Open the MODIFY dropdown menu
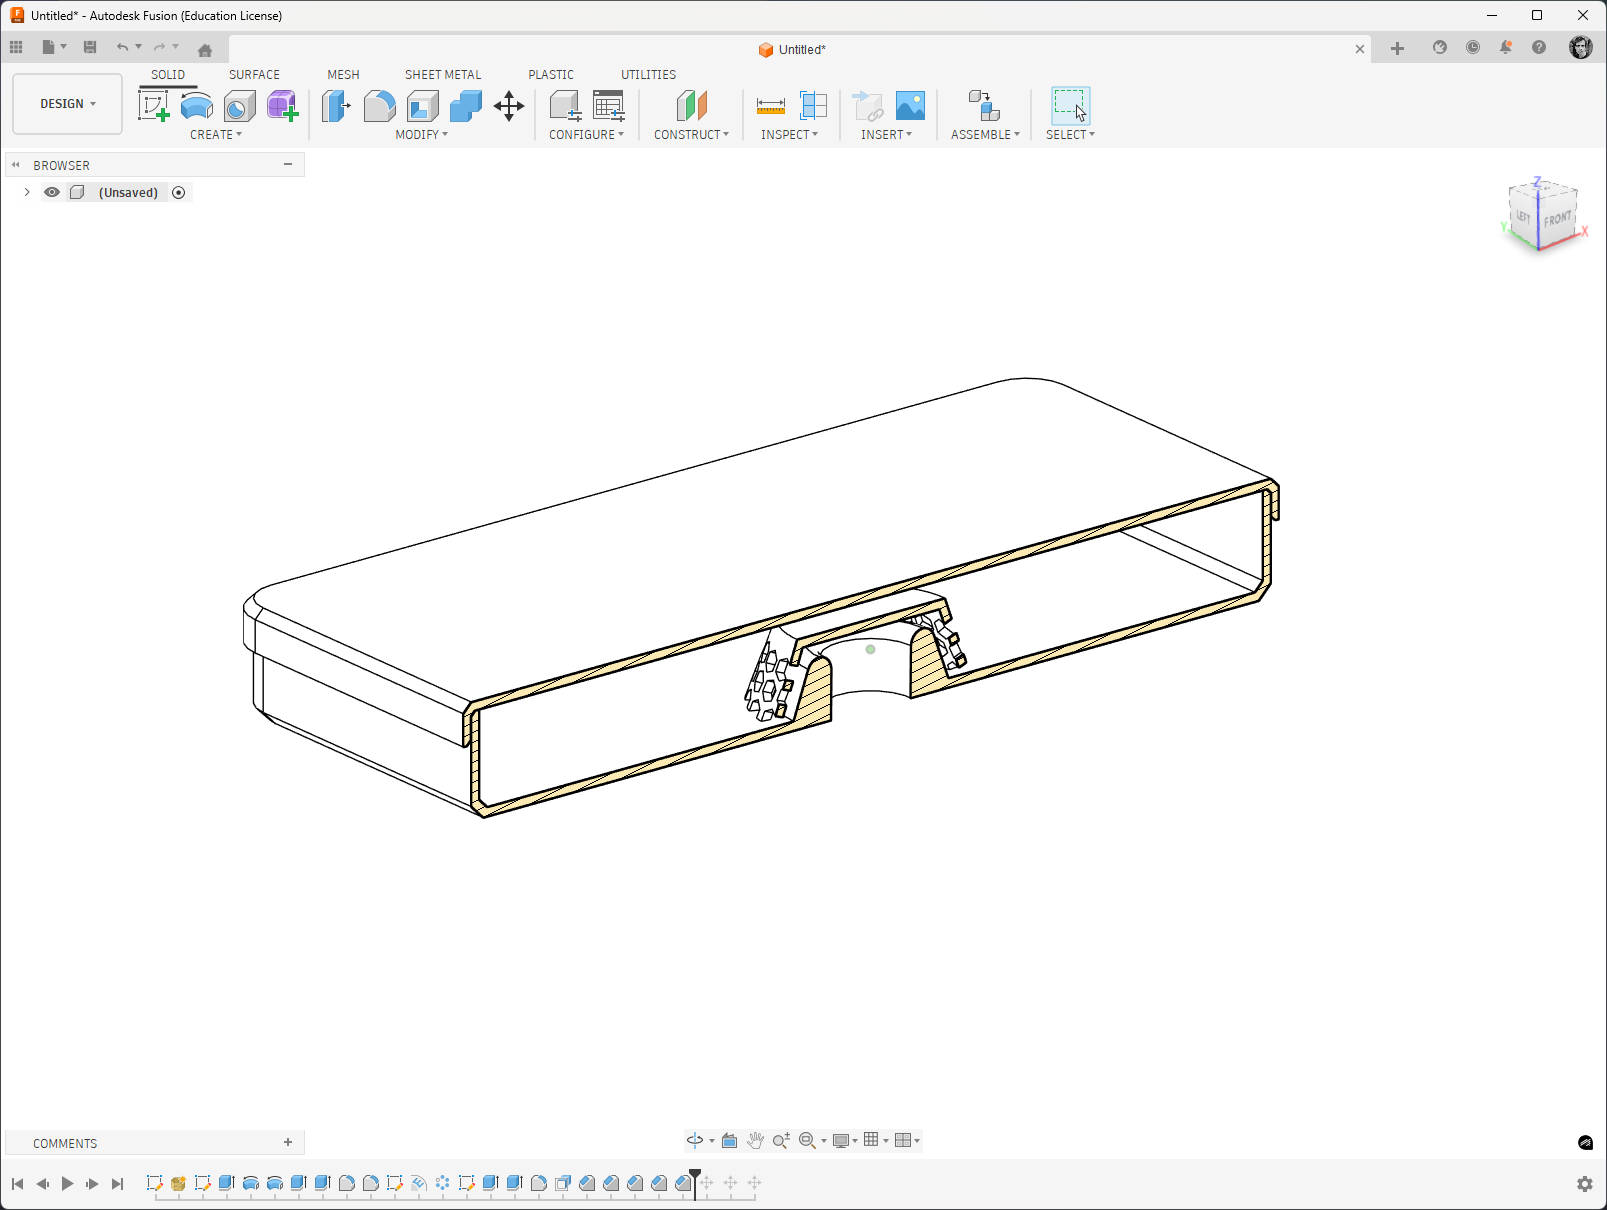Screen dimensions: 1607x1210 tap(421, 135)
